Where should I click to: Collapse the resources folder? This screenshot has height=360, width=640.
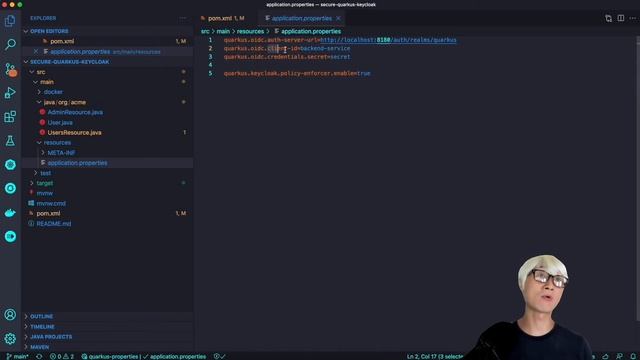click(57, 142)
